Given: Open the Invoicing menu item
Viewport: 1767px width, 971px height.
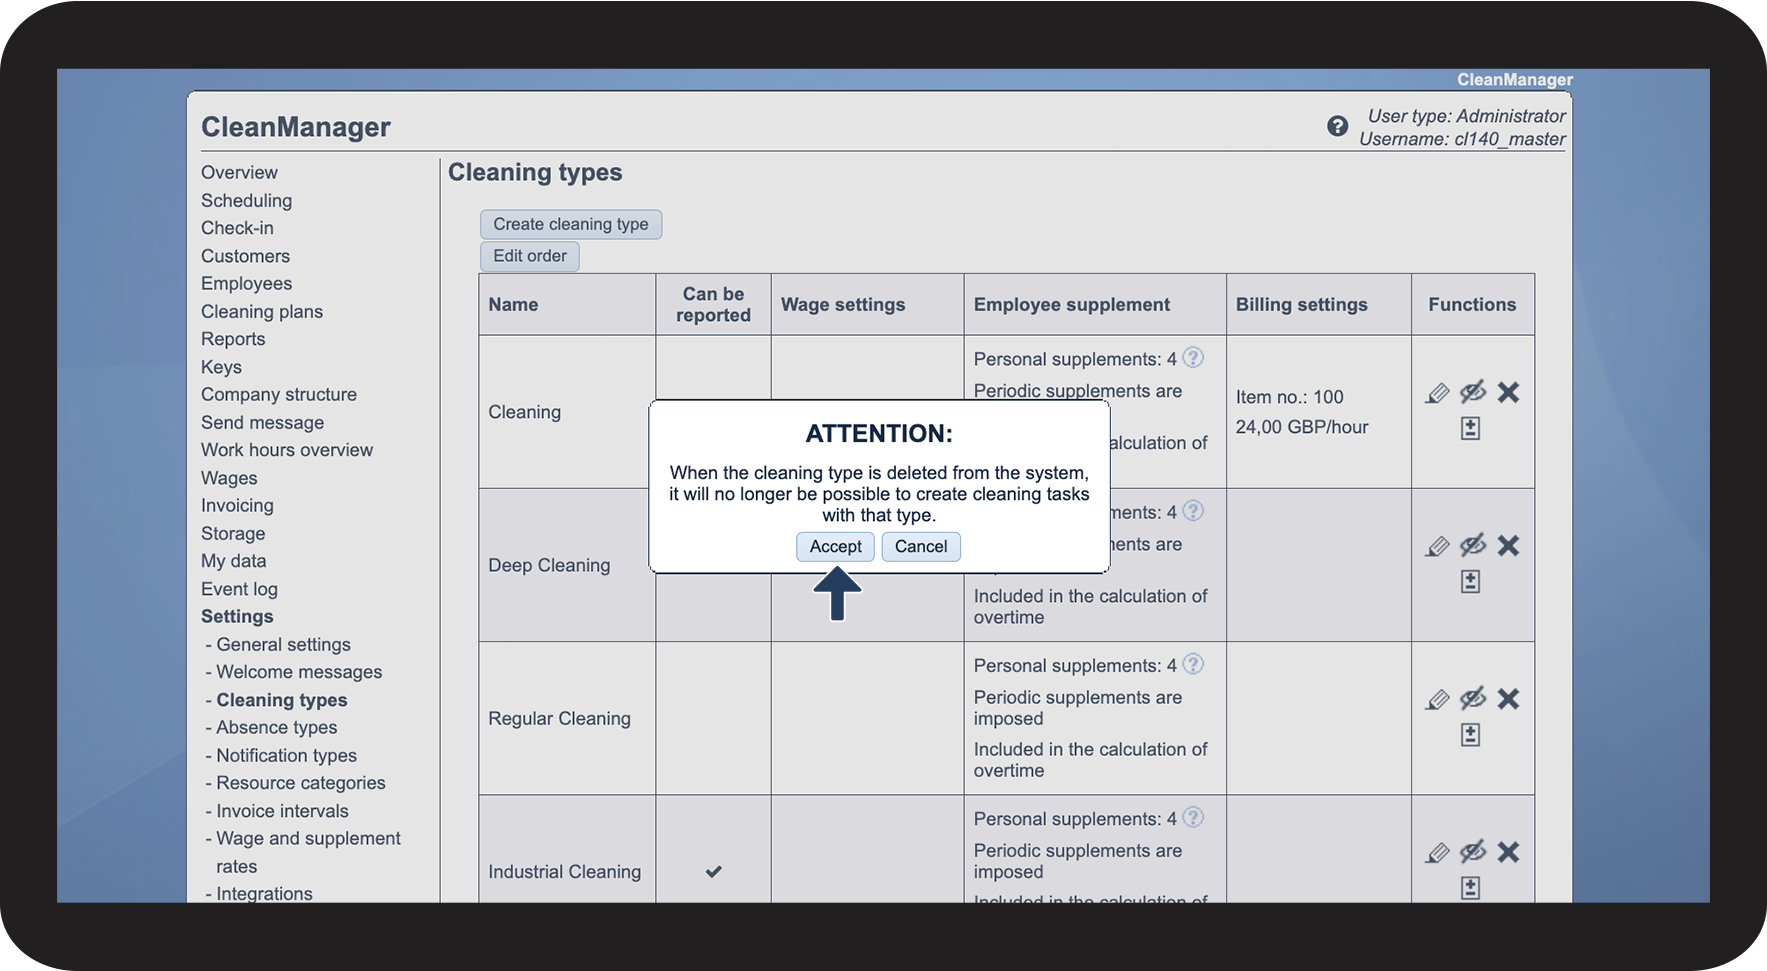Looking at the screenshot, I should click(237, 506).
